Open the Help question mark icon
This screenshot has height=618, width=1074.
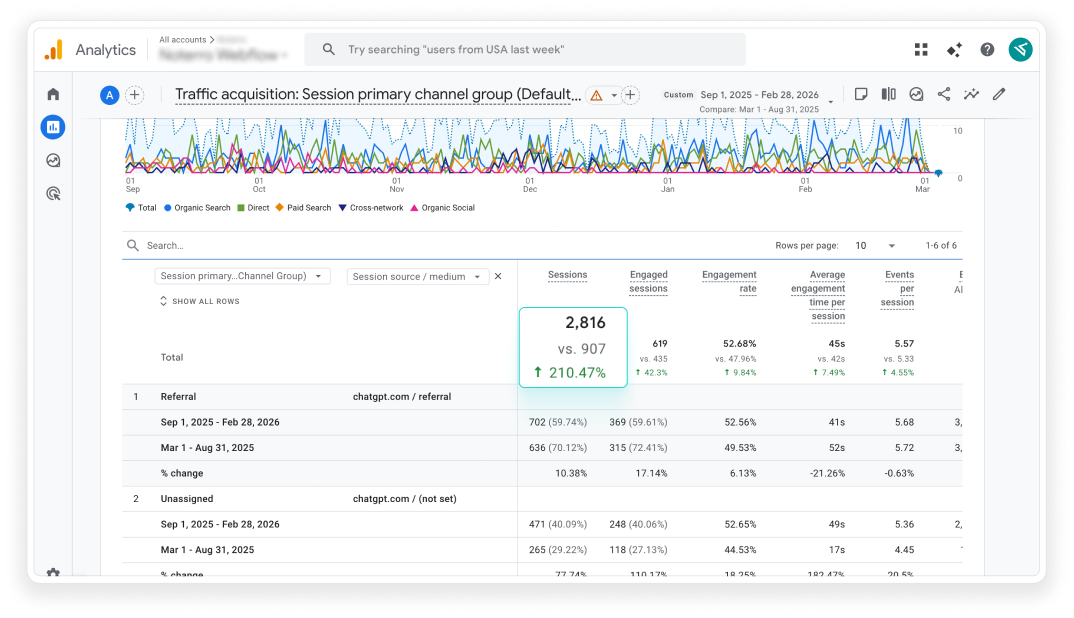point(987,50)
